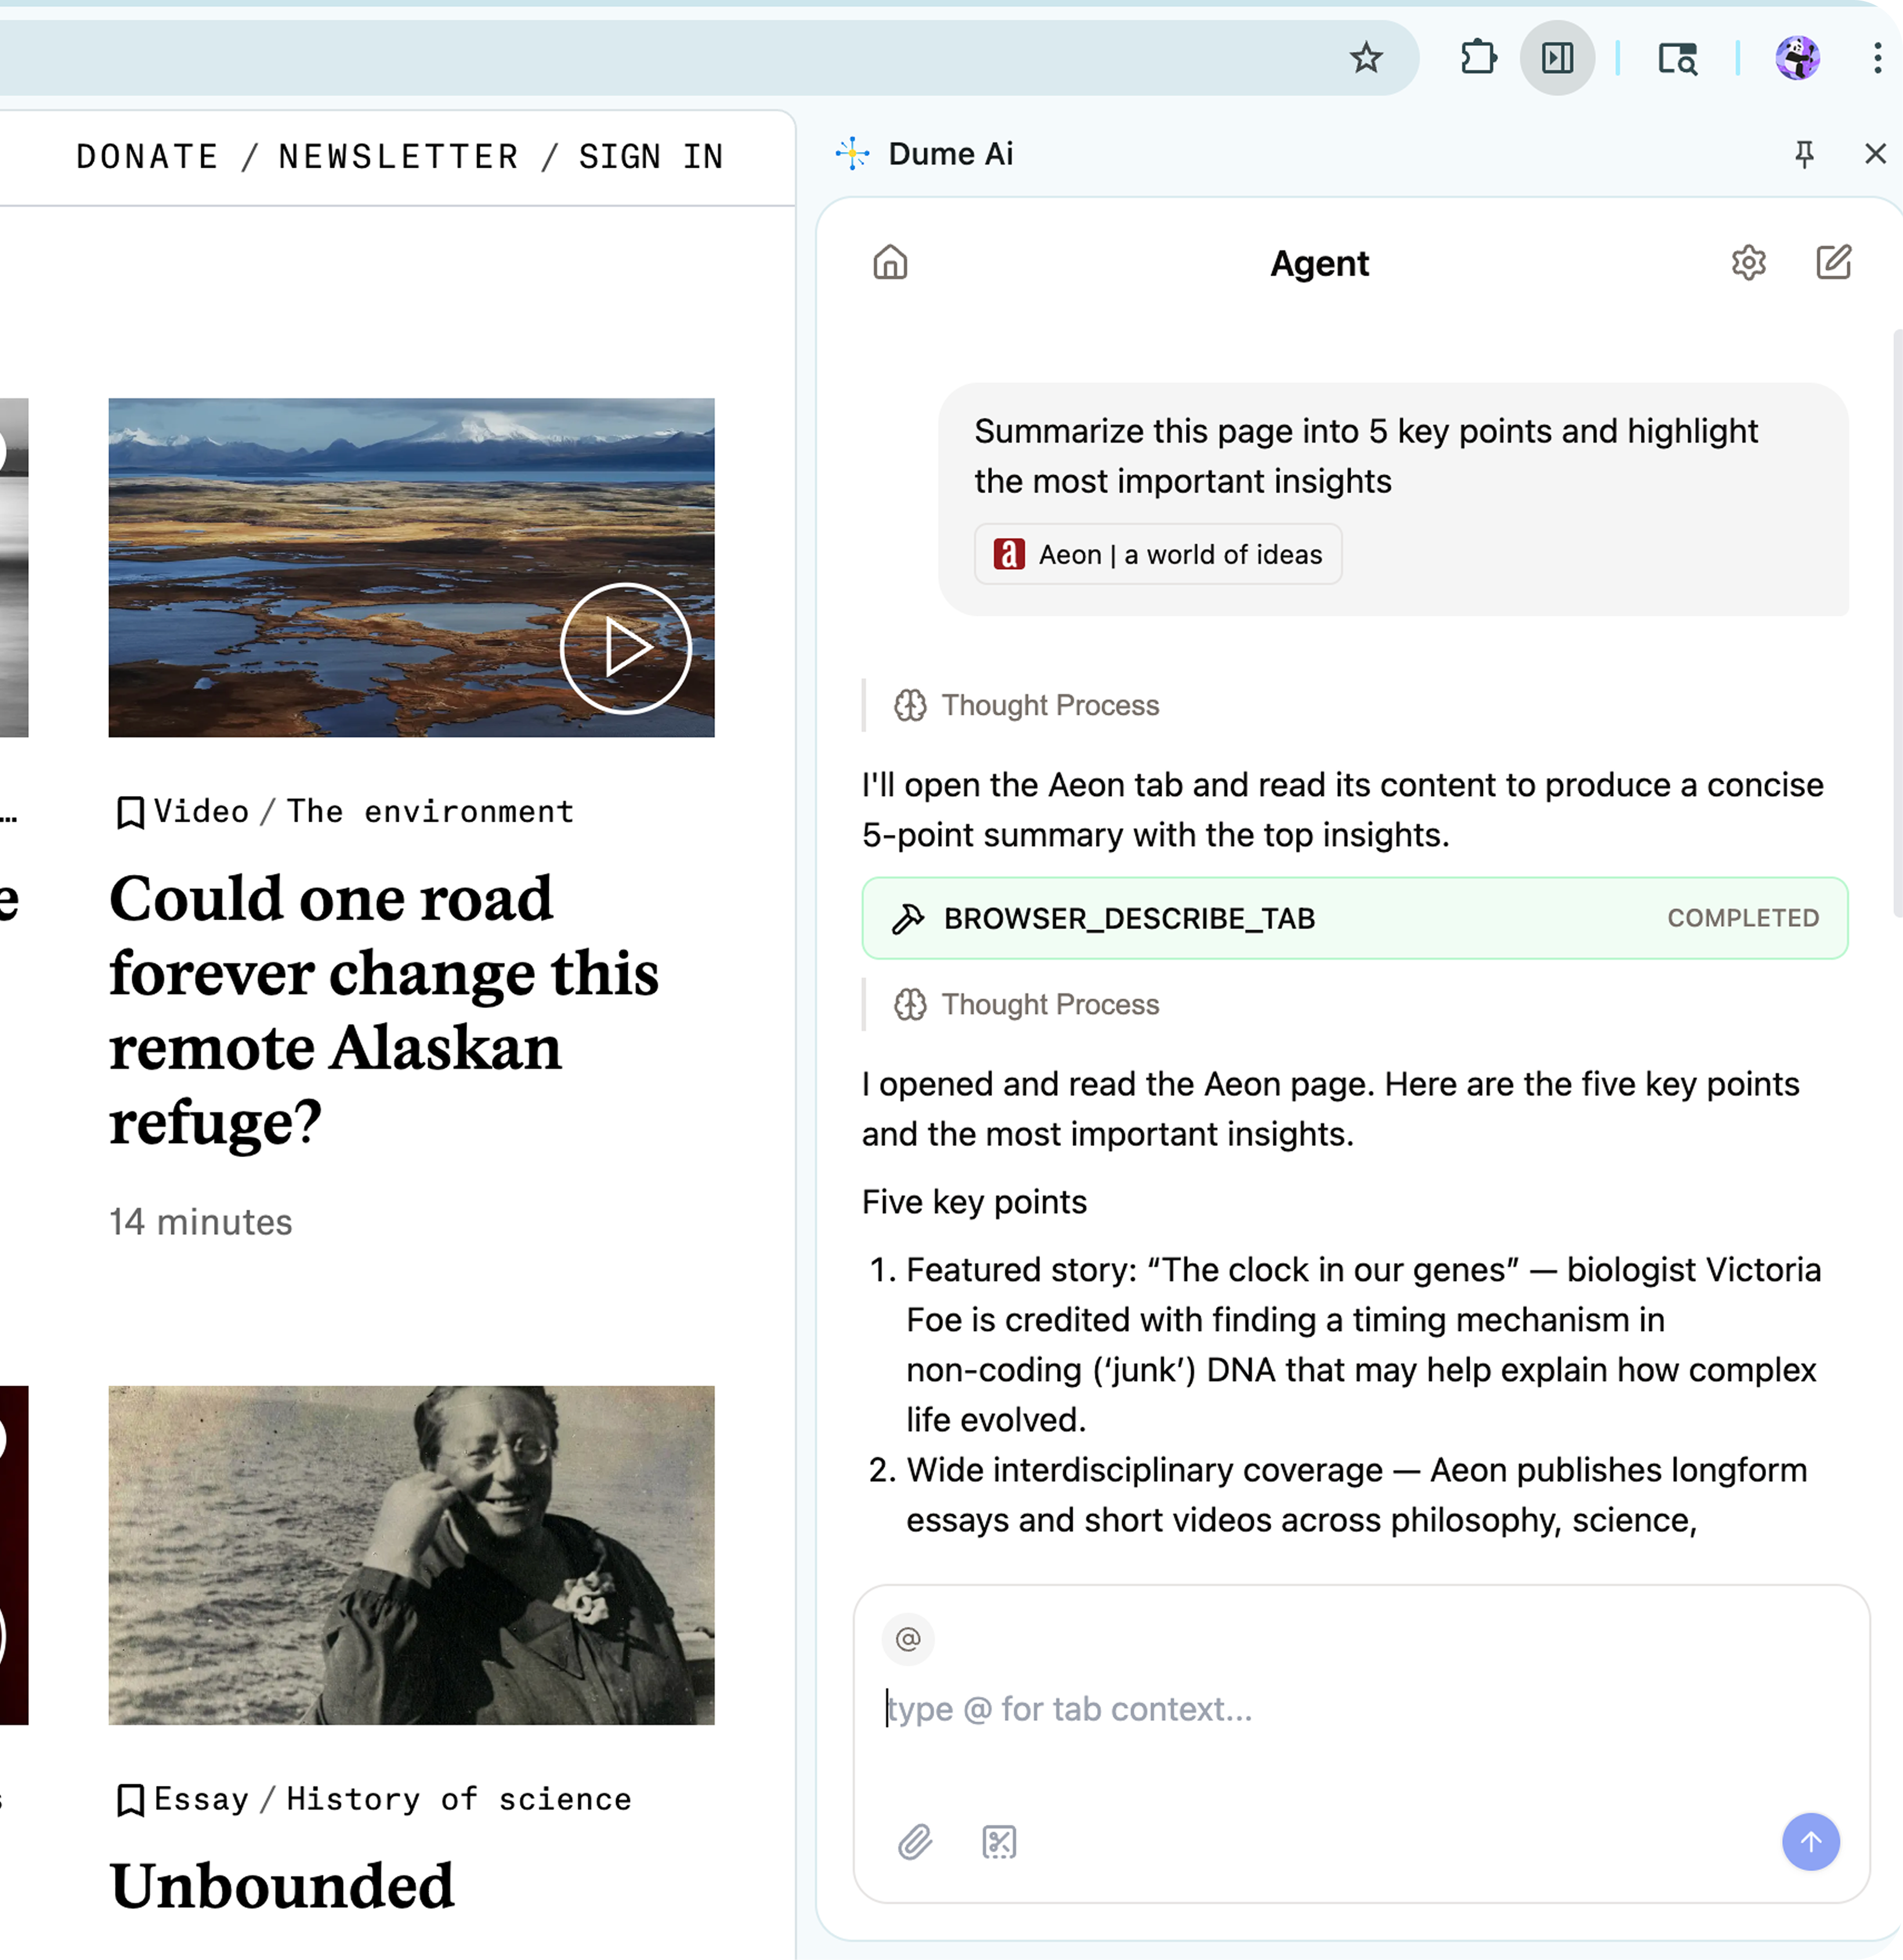The width and height of the screenshot is (1903, 1960).
Task: Click the attach file paperclip icon
Action: [x=915, y=1841]
